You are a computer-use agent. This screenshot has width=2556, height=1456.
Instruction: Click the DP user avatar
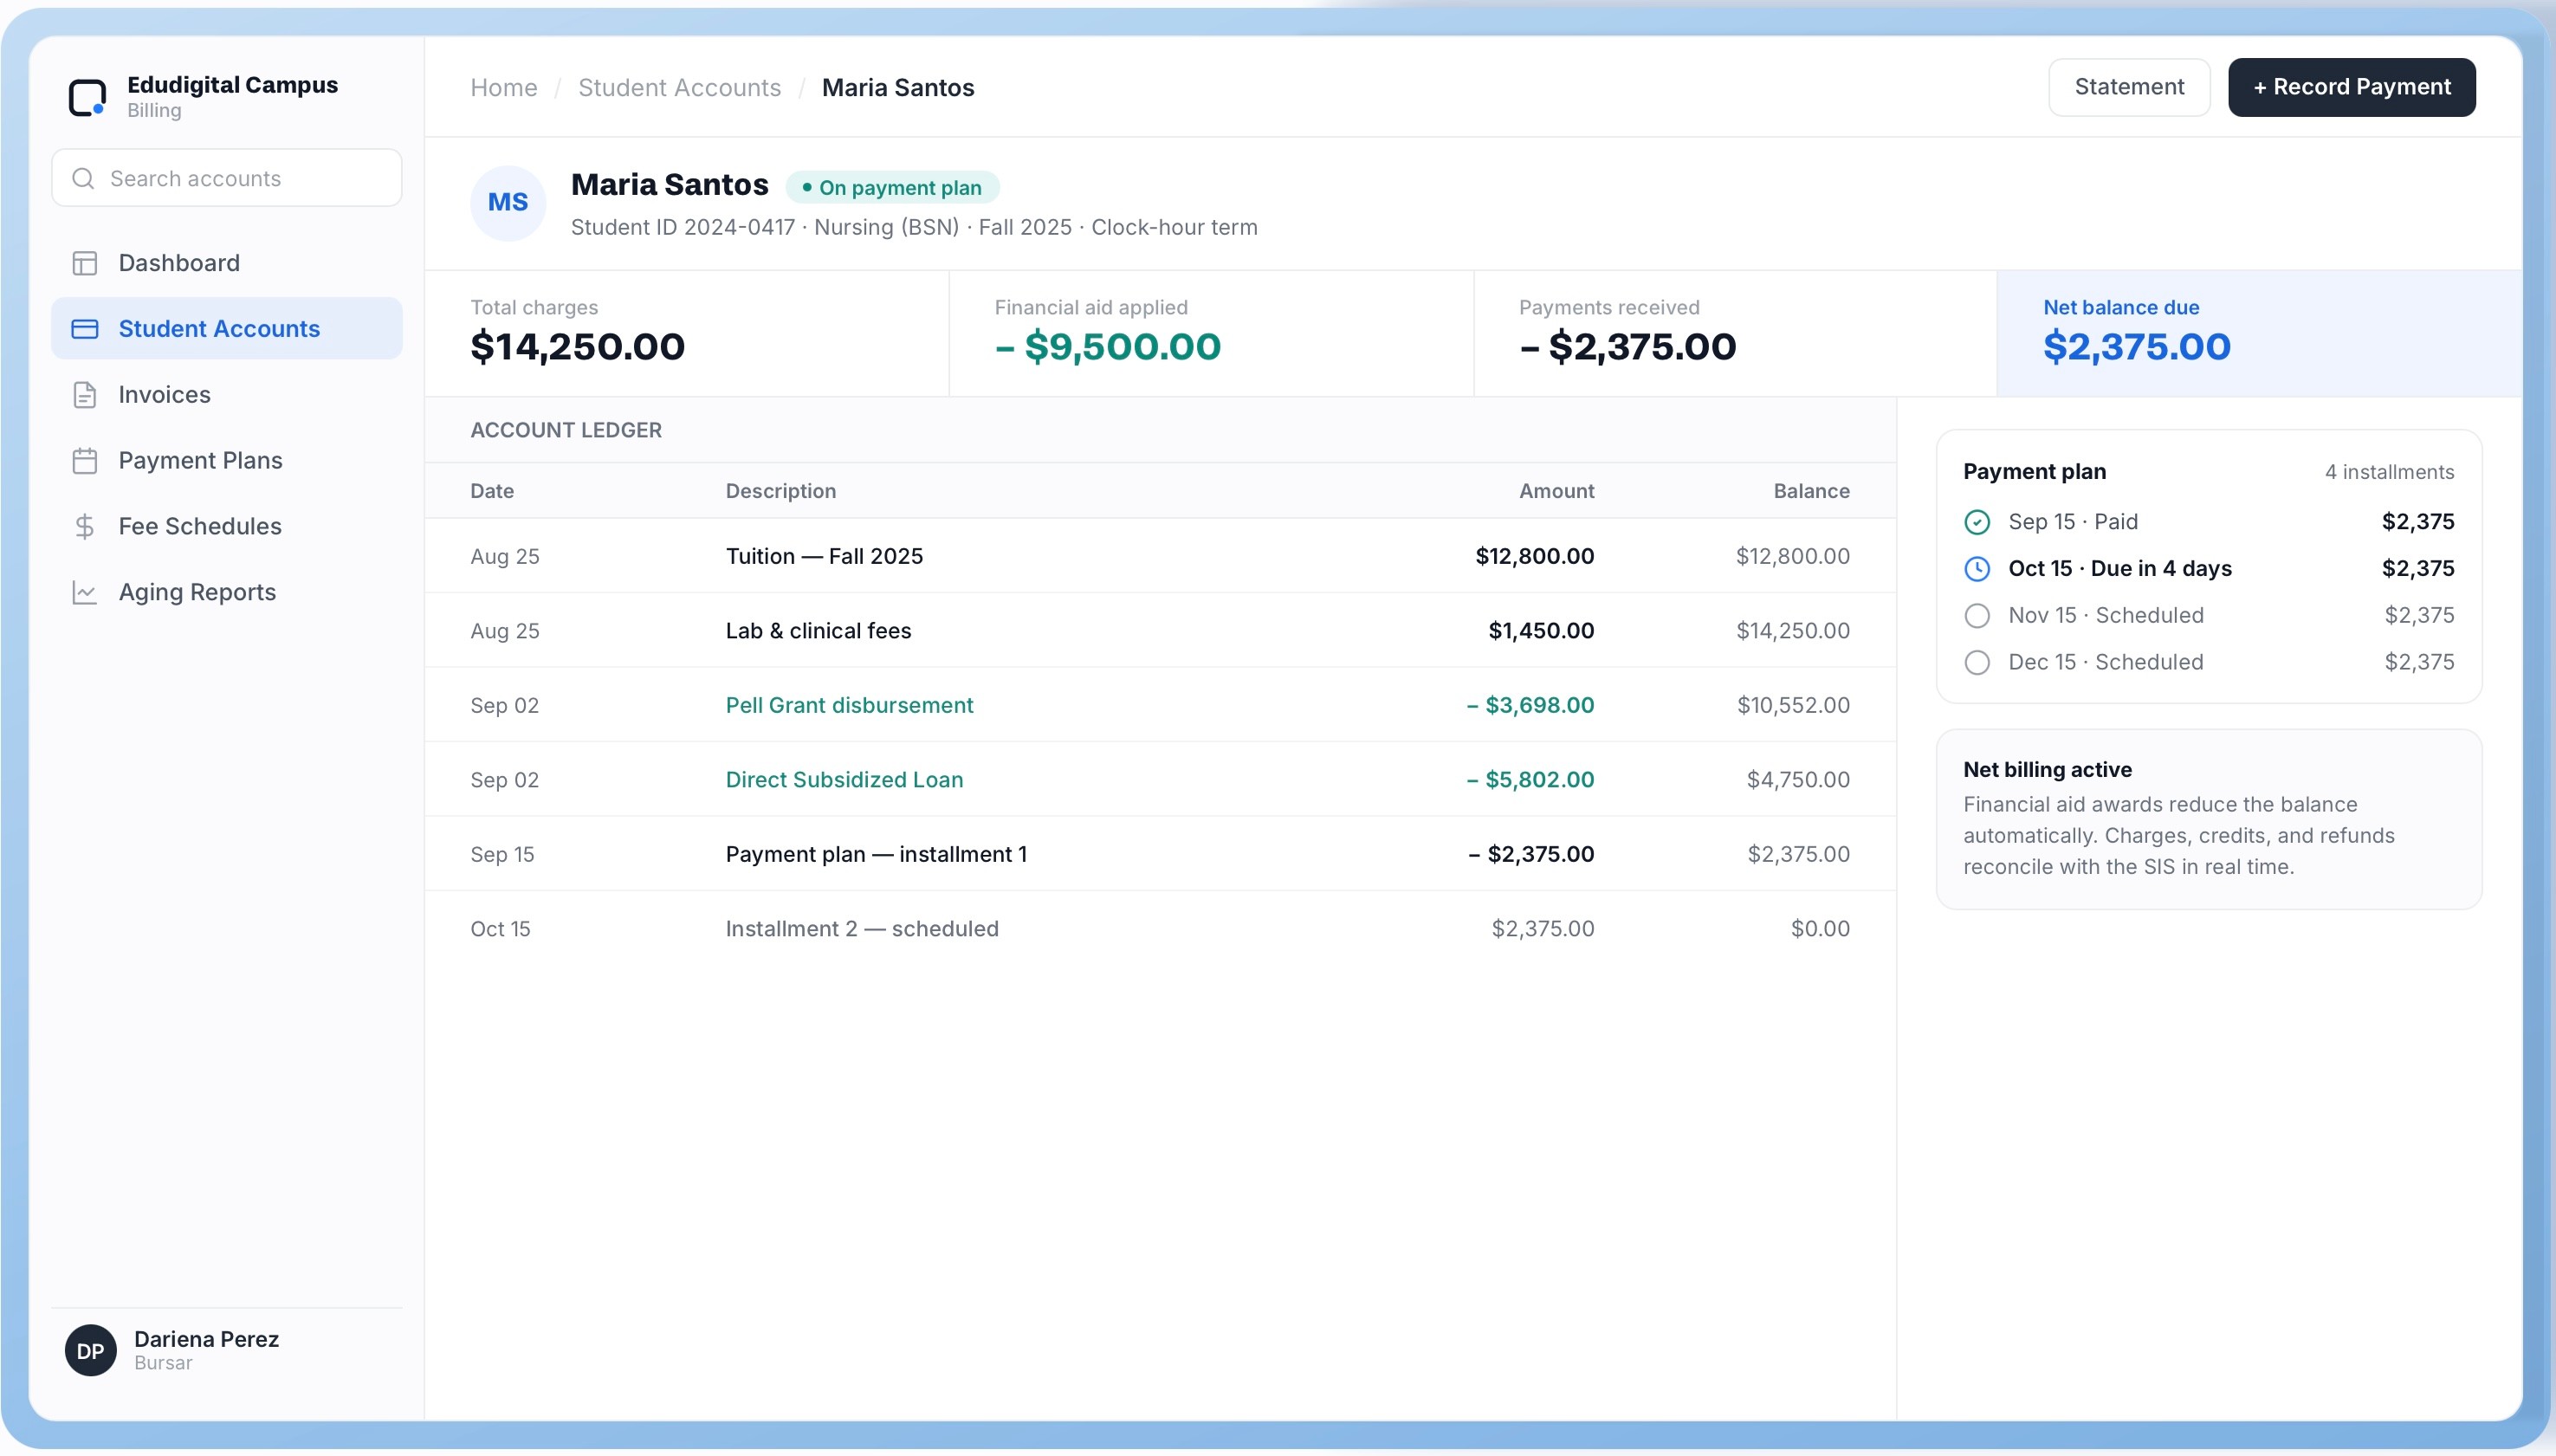[91, 1350]
